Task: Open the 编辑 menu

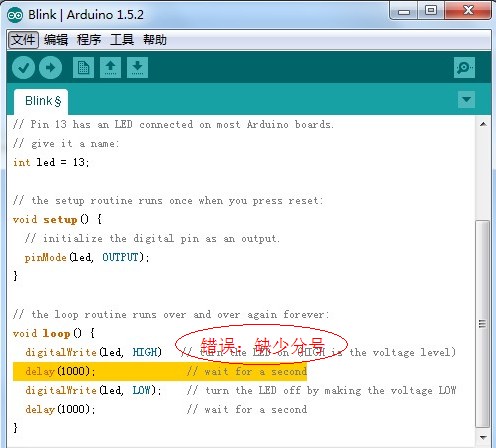Action: click(56, 40)
